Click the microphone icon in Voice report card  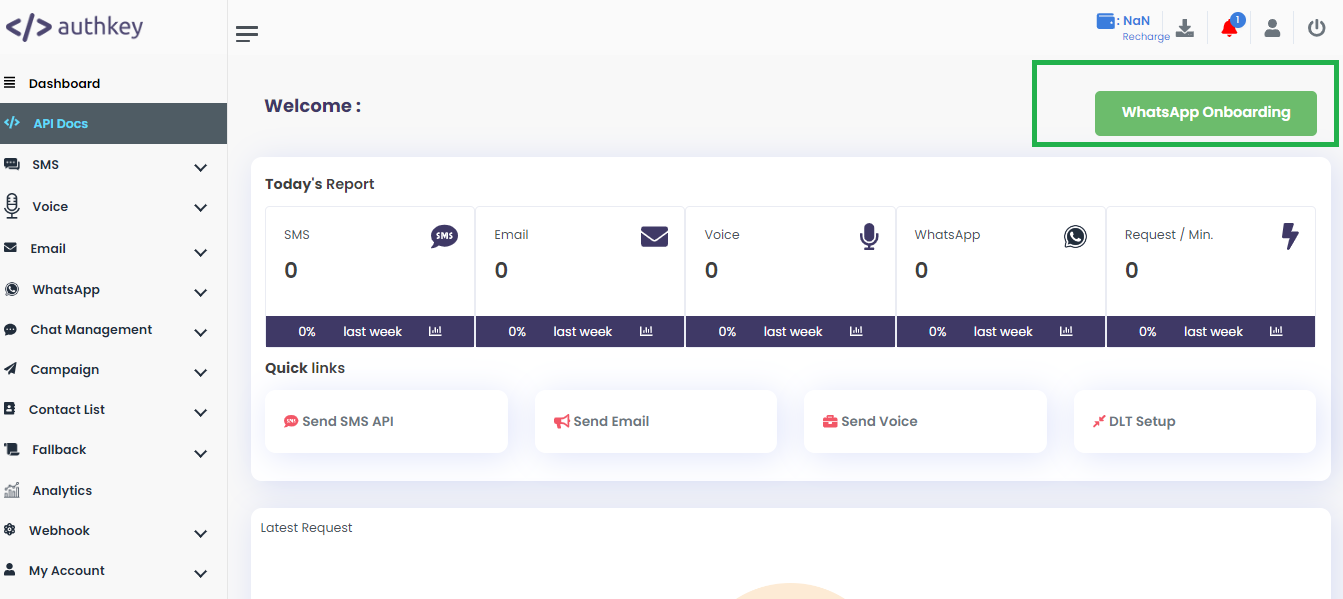click(869, 236)
